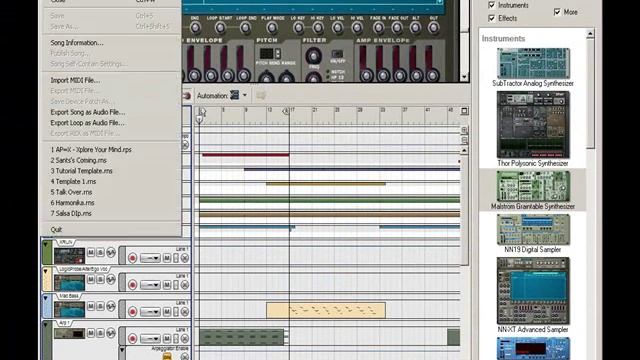640x360 pixels.
Task: Select NN-XT Advanced Sampler instrument
Action: click(x=533, y=296)
